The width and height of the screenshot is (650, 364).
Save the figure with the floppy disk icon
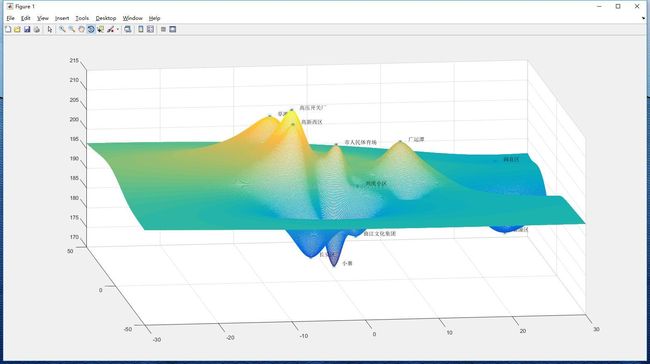27,29
